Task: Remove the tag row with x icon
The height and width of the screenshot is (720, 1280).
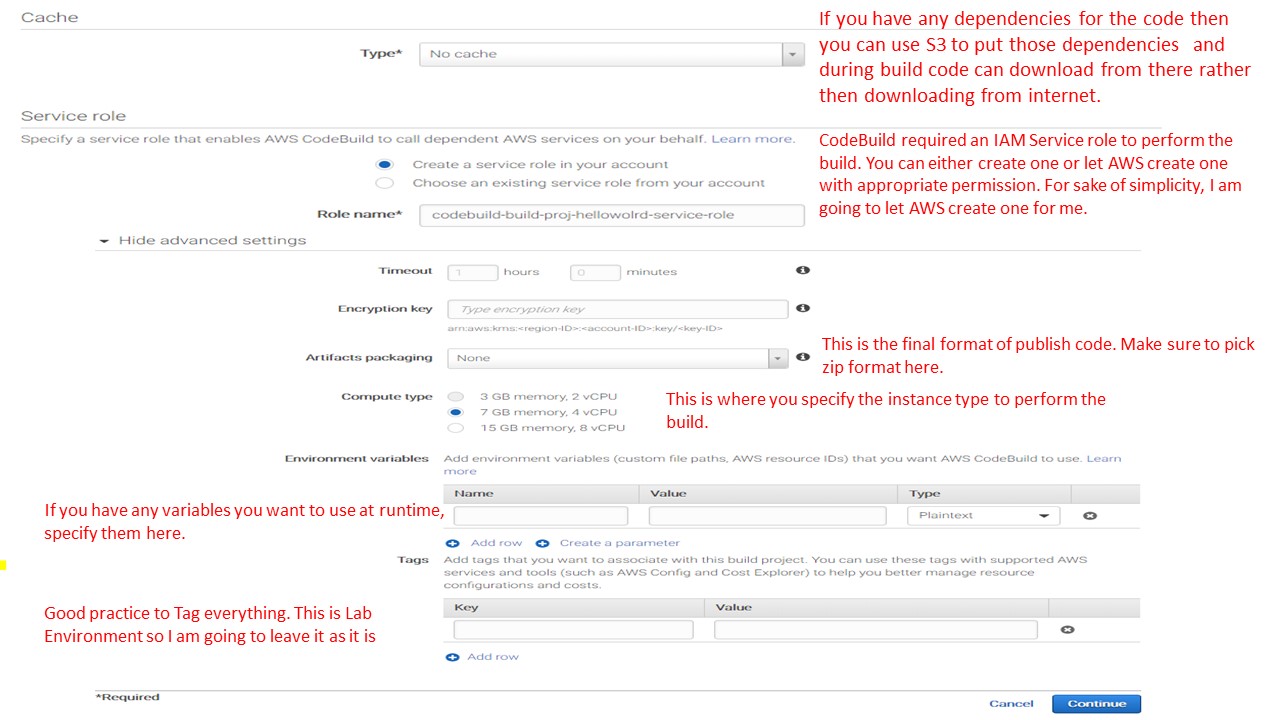Action: (1067, 630)
